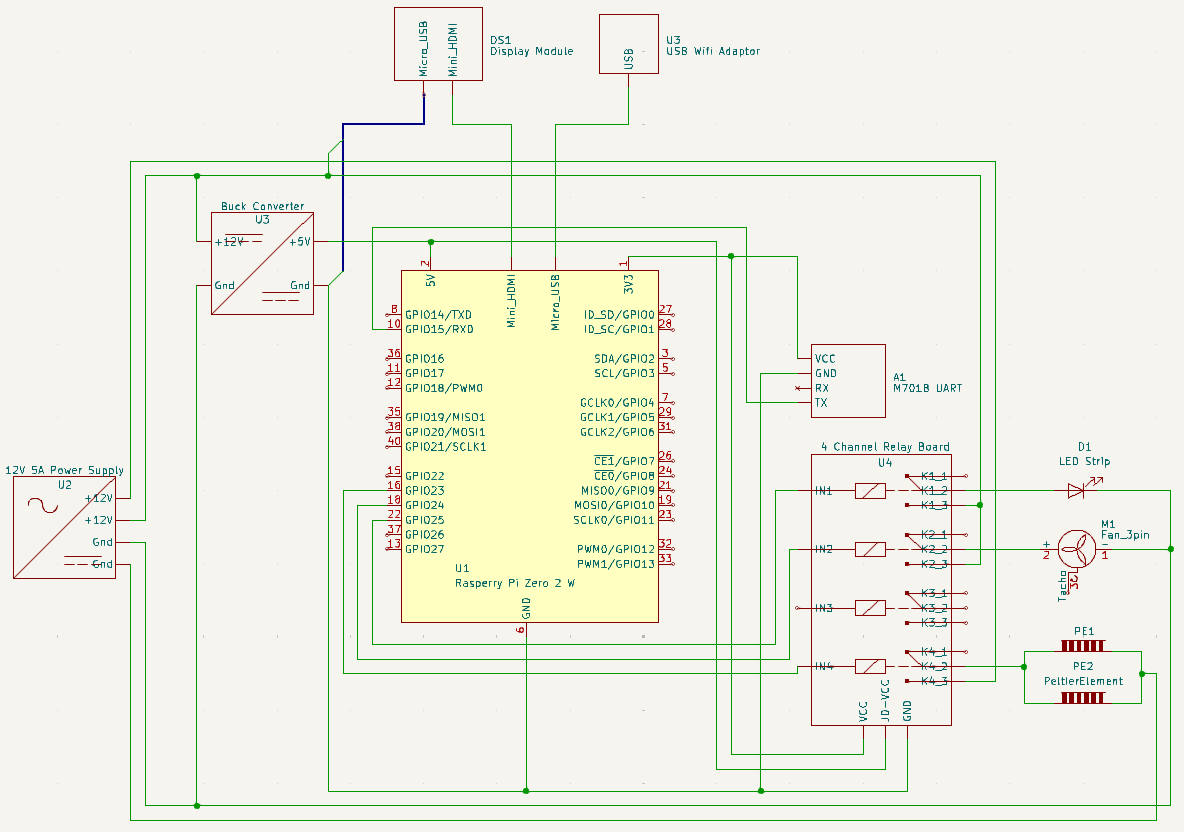Click the Micro_USB pin label on the Pi

pos(556,302)
